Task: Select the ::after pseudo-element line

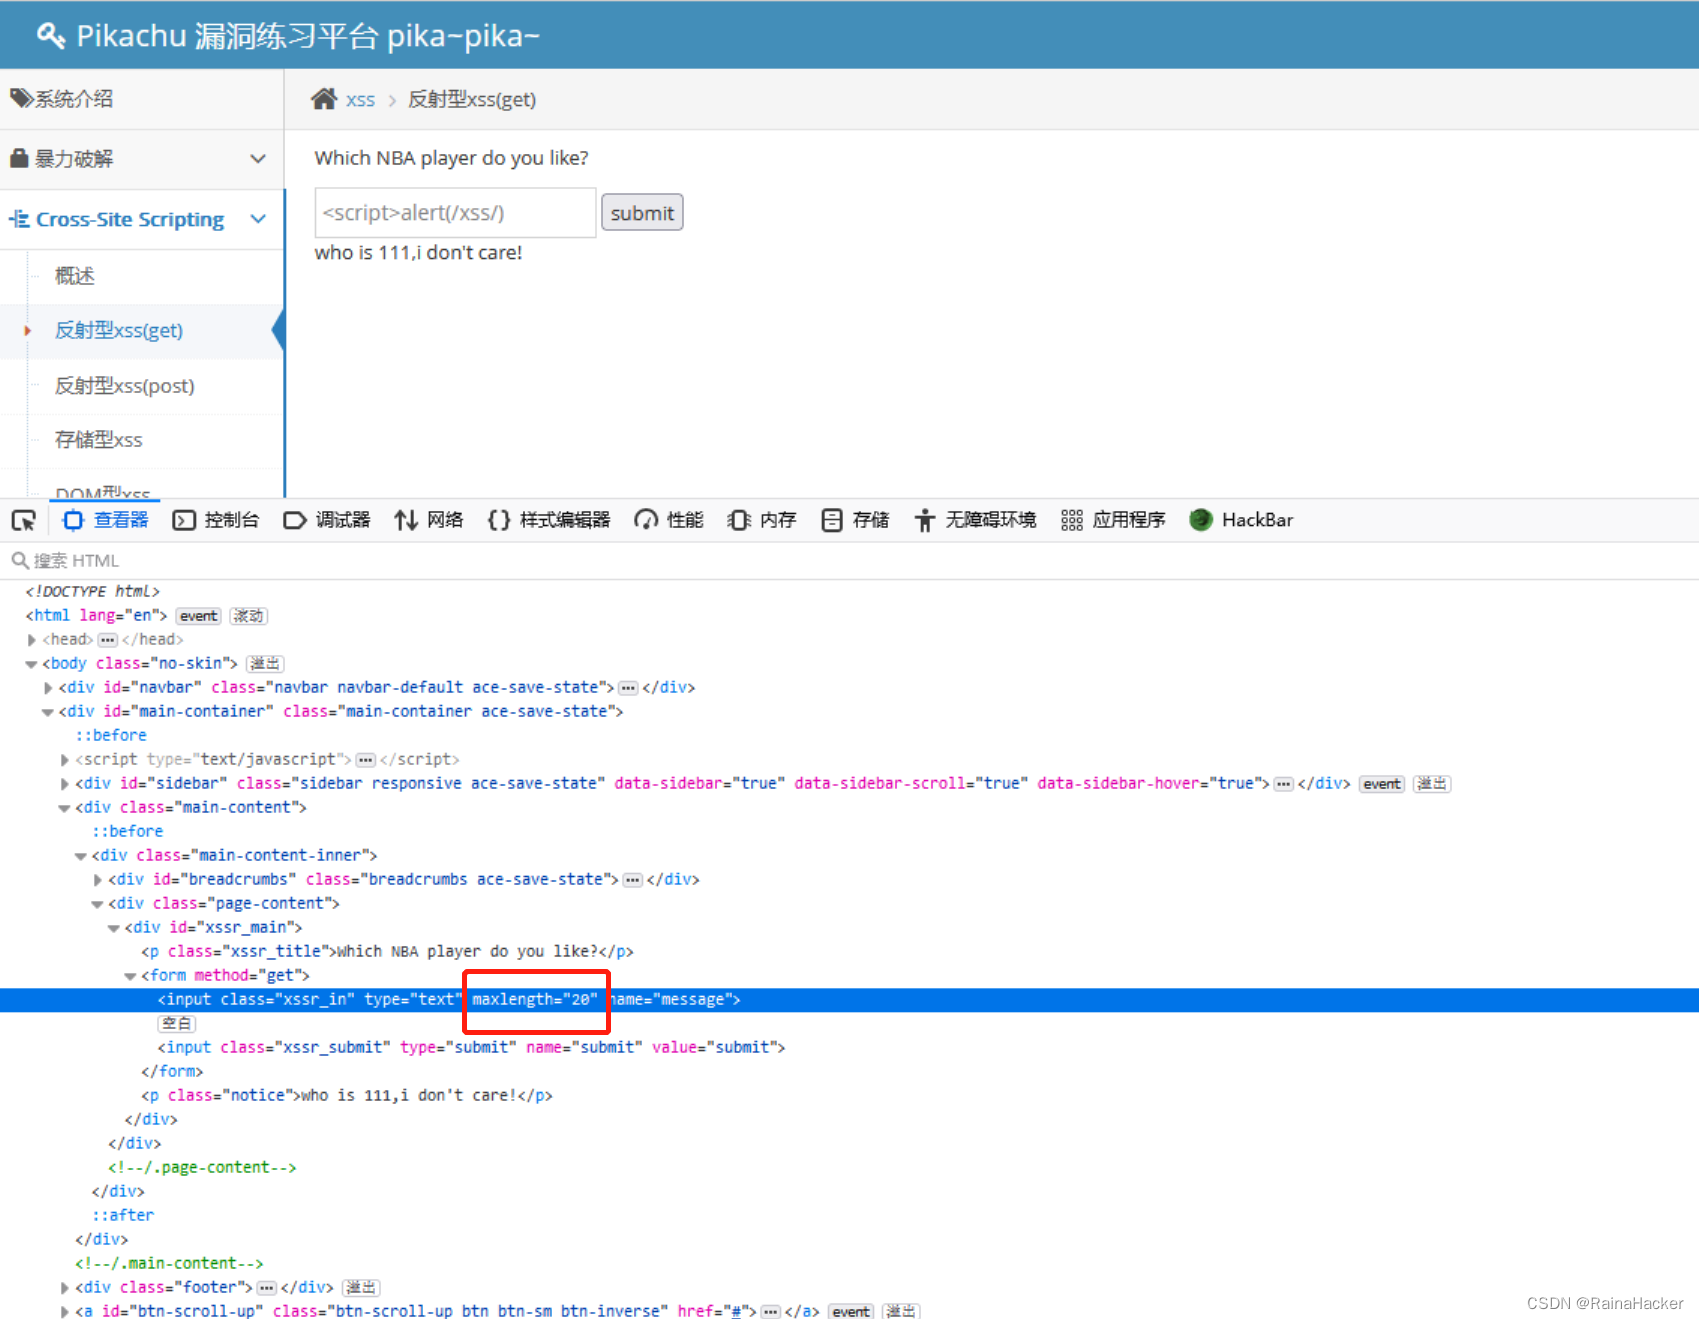Action: coord(123,1216)
